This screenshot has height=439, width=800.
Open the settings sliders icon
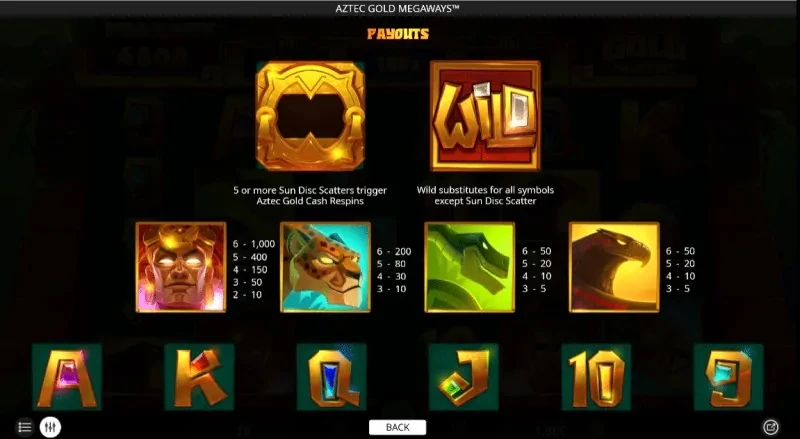click(x=50, y=427)
